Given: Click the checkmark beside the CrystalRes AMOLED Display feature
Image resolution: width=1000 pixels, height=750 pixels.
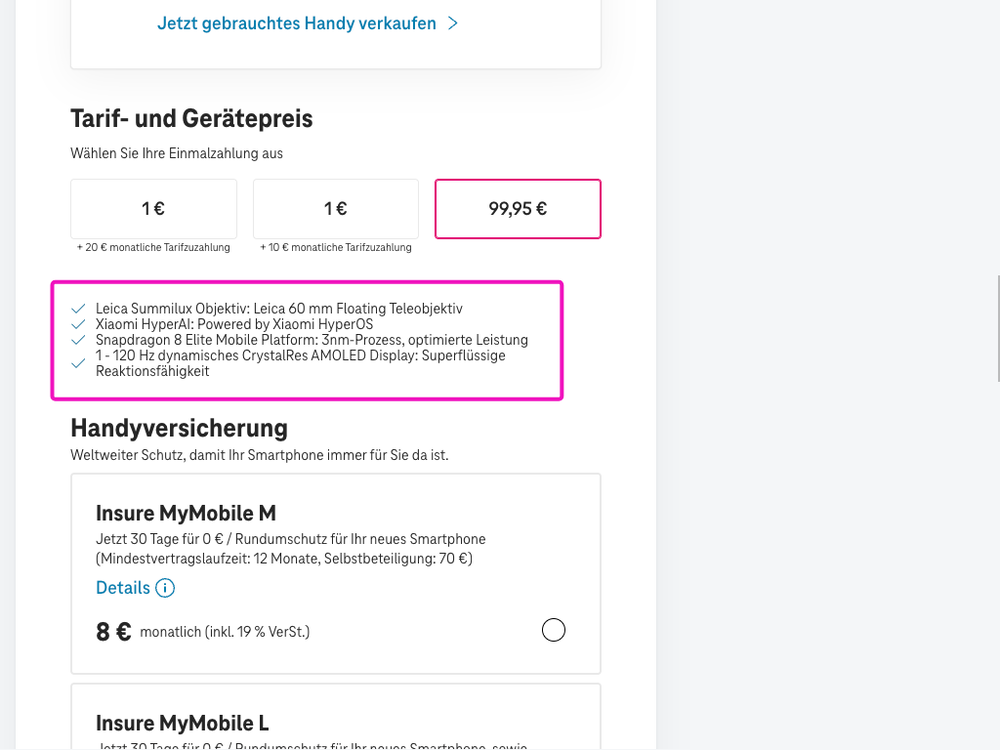Looking at the screenshot, I should click(77, 363).
